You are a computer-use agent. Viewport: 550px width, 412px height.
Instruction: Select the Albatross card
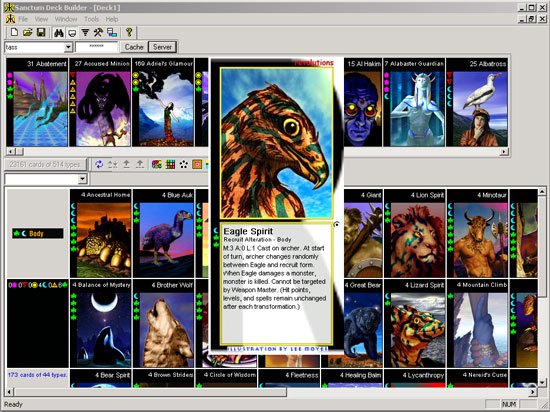click(477, 102)
